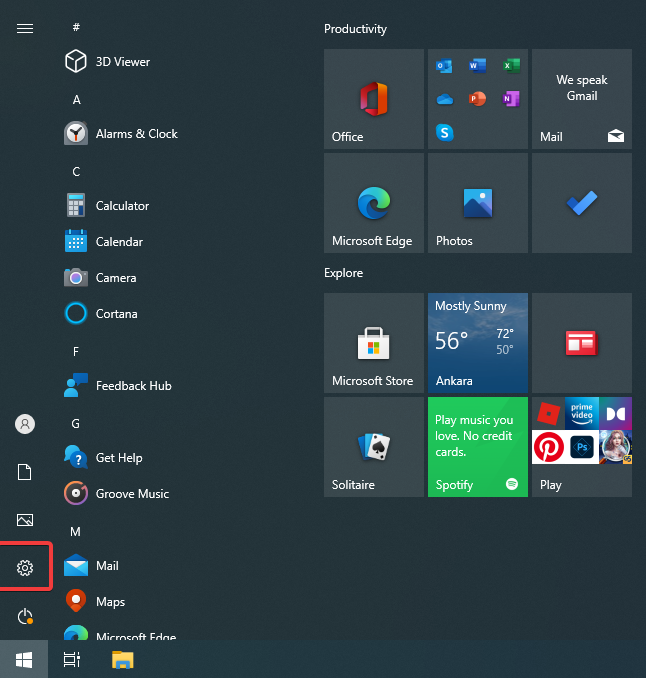Viewport: 646px width, 678px height.
Task: Open Roblox icon in the Play tile
Action: click(548, 413)
